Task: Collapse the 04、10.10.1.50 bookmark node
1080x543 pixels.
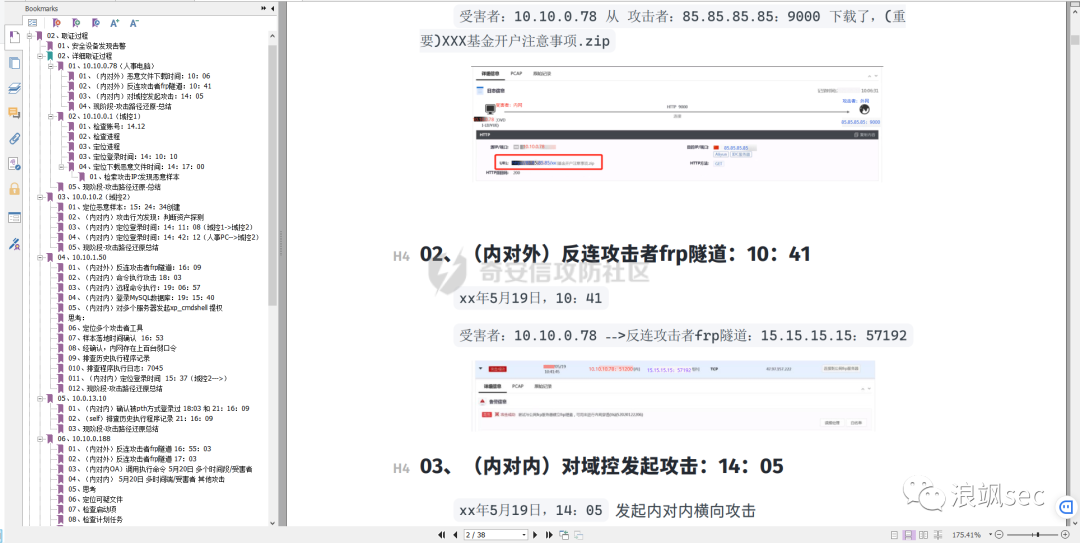Action: 41,257
